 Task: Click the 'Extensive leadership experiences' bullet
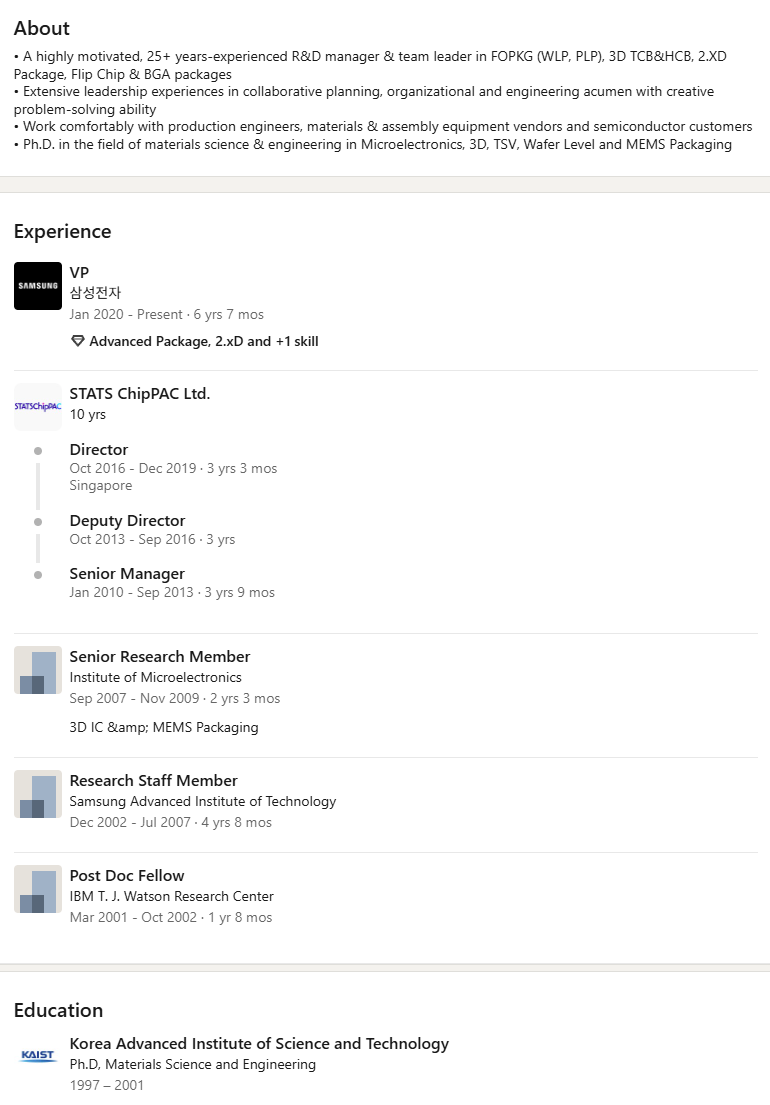[364, 100]
